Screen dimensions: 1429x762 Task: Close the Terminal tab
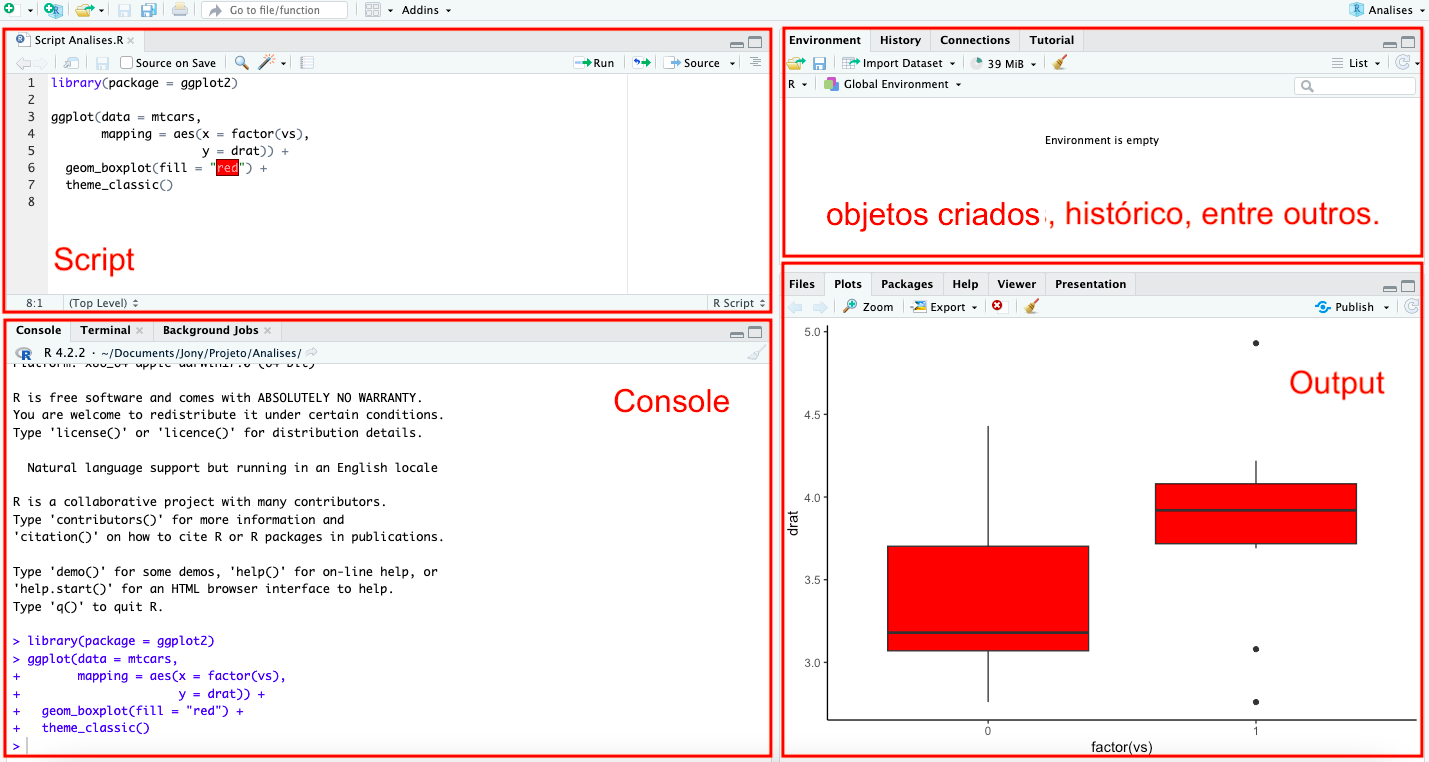tap(140, 330)
